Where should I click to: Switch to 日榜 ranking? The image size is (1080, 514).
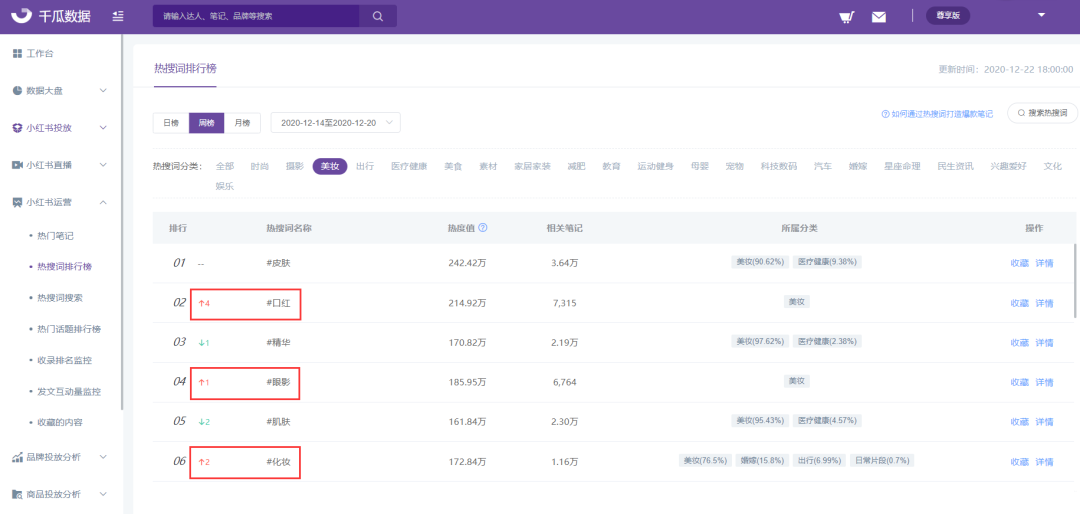click(x=171, y=123)
